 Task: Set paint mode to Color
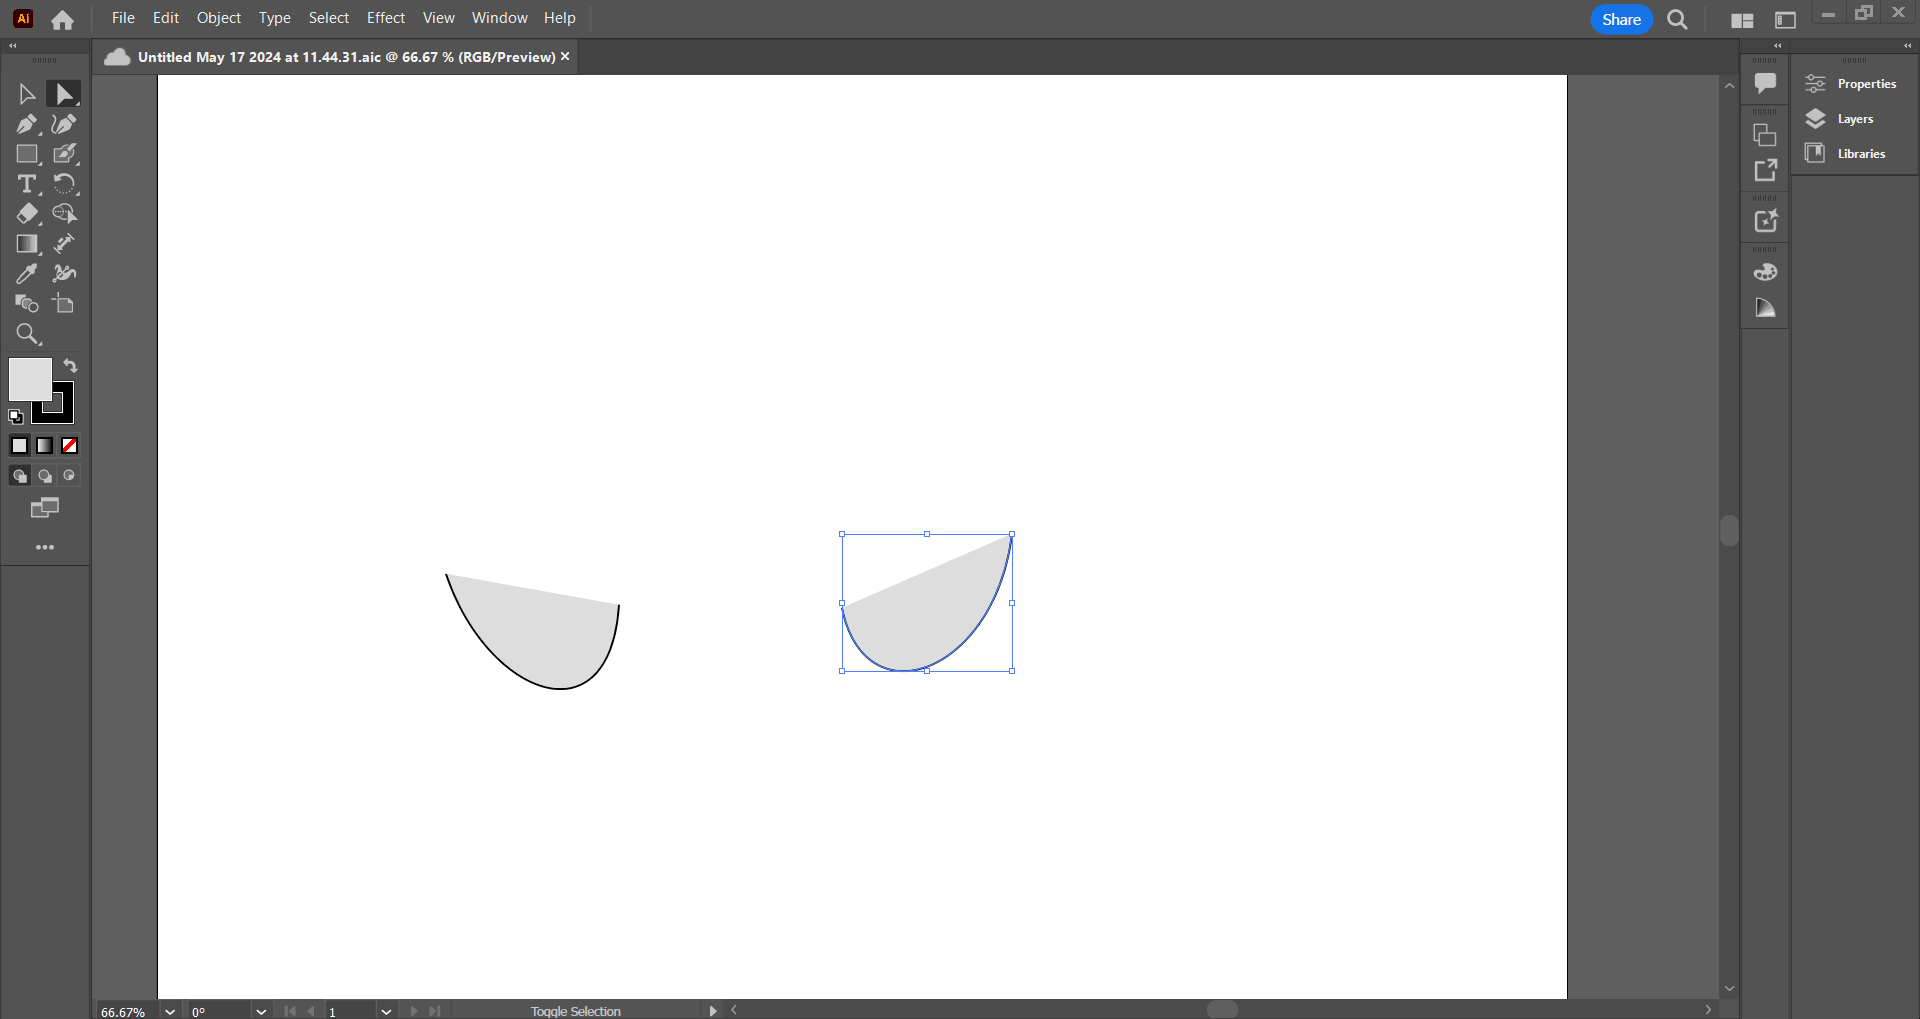click(19, 446)
